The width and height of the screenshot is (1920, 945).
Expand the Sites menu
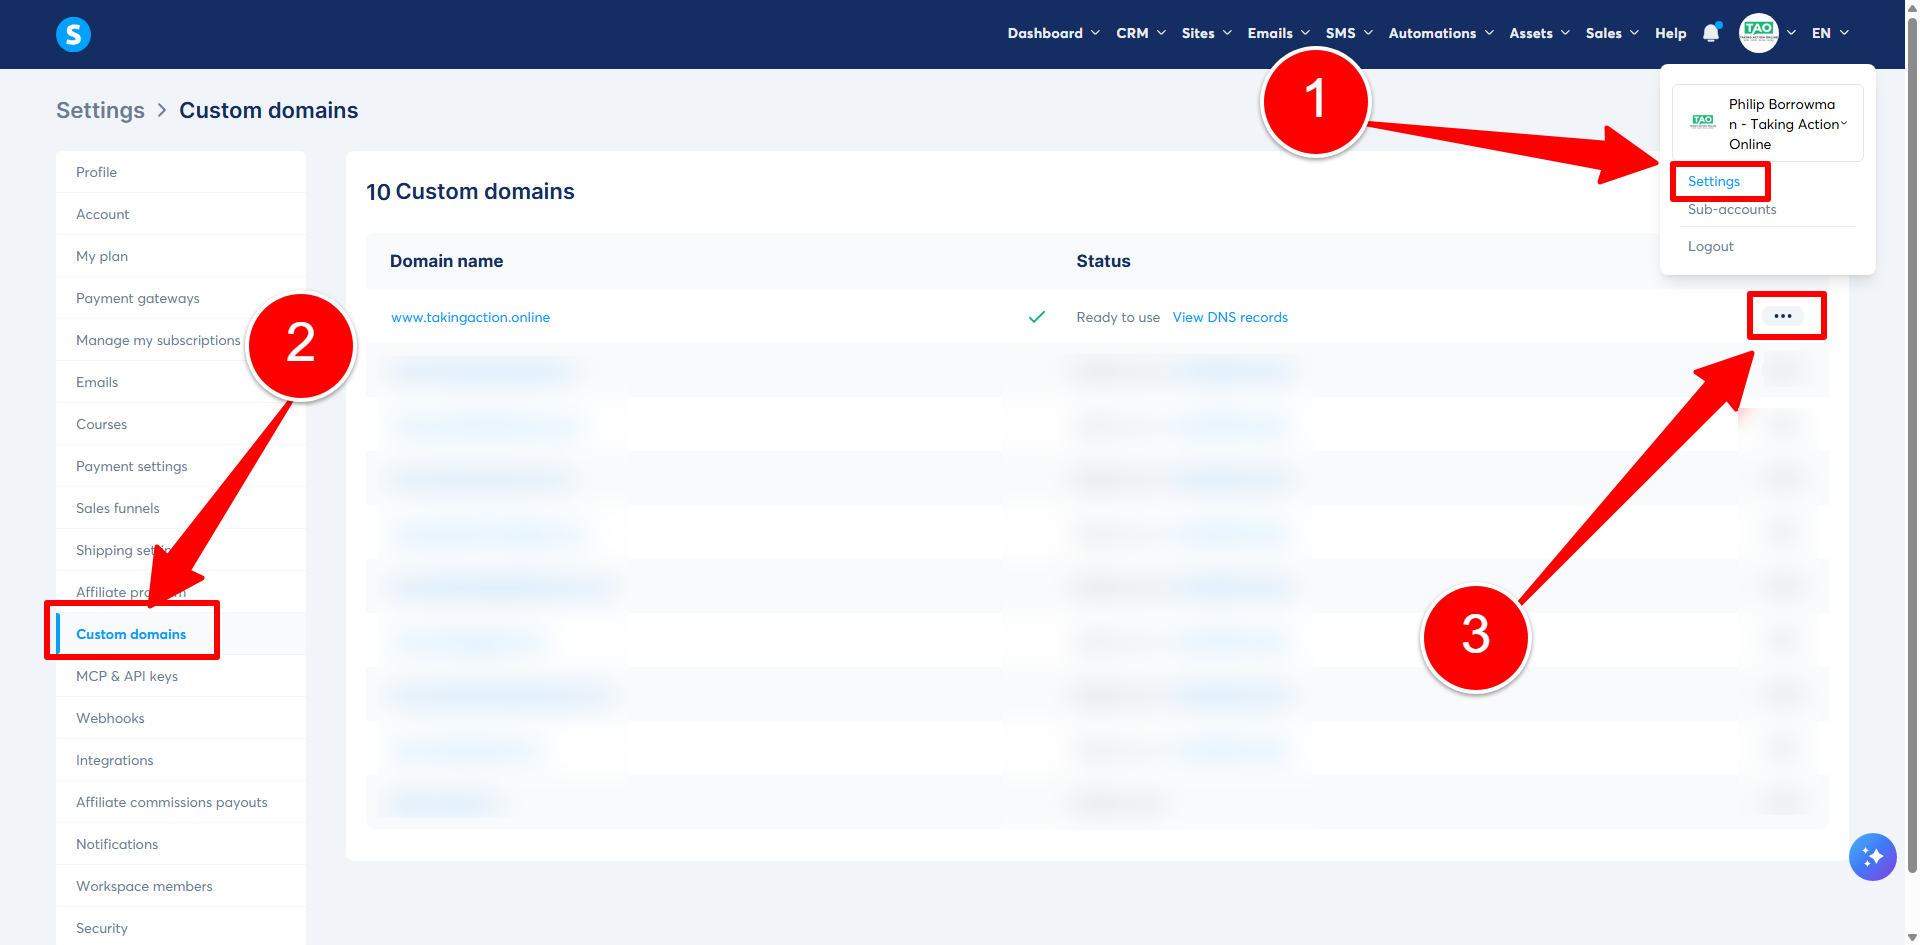pyautogui.click(x=1207, y=33)
